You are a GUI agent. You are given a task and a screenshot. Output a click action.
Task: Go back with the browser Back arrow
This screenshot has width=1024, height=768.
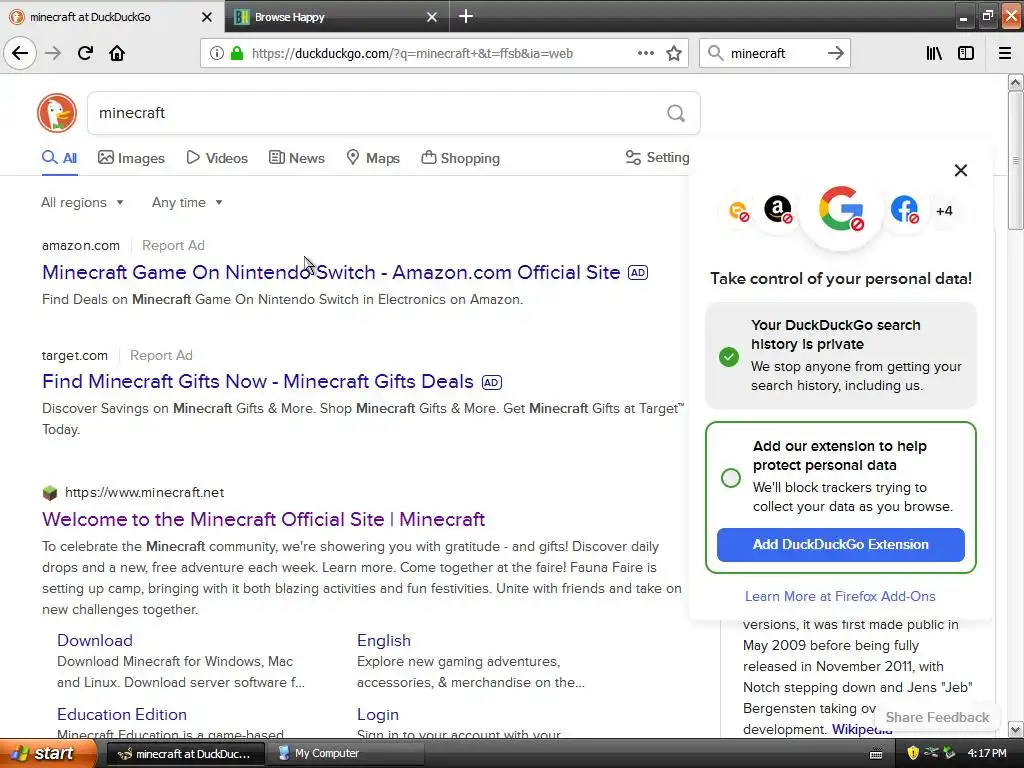[20, 53]
